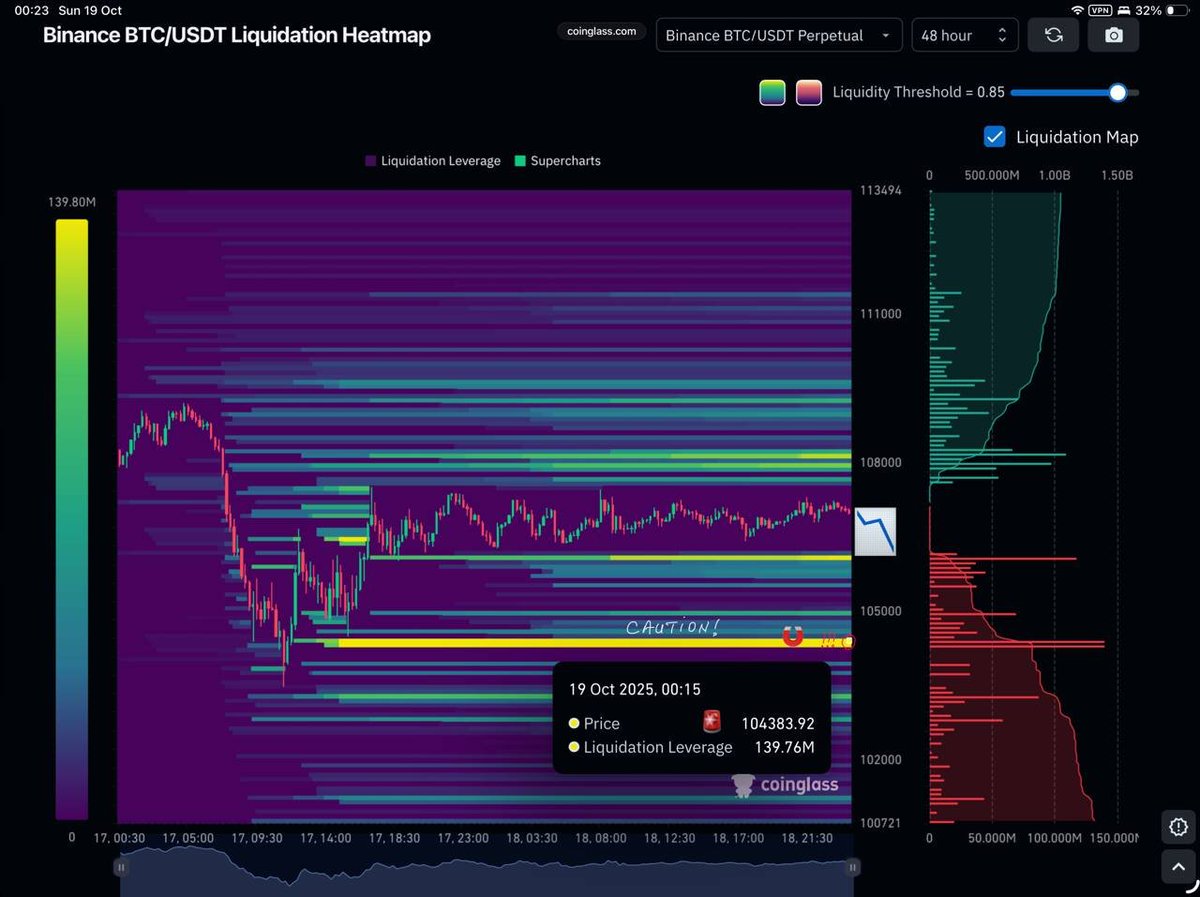Click the 00:23 clock in status bar
This screenshot has width=1200, height=897.
click(30, 10)
